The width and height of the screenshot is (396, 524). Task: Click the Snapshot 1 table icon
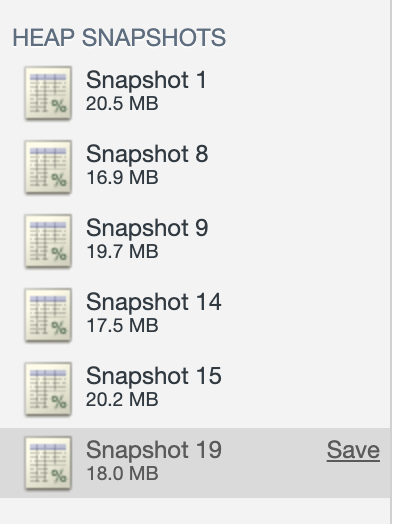point(48,93)
